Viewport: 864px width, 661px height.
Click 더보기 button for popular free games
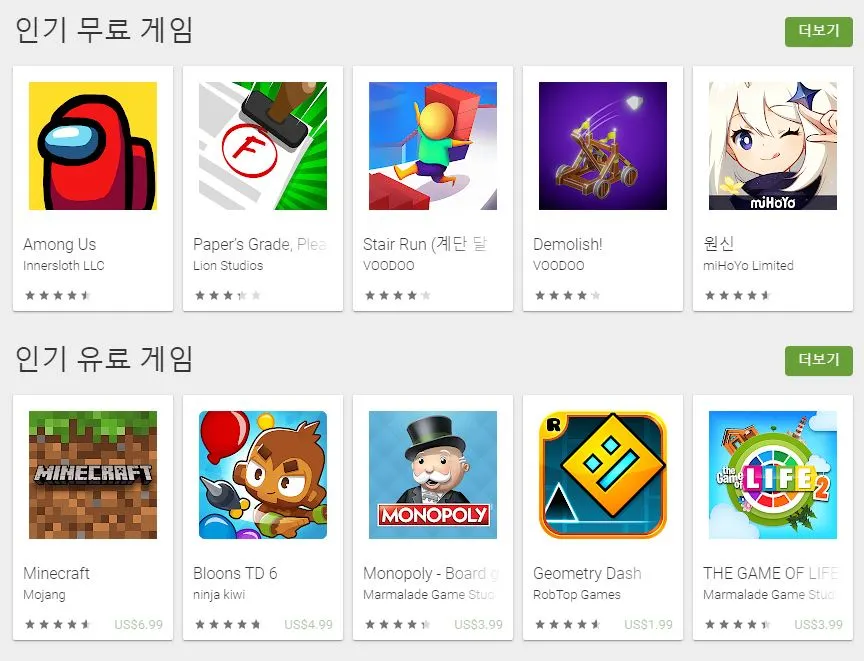pyautogui.click(x=819, y=31)
